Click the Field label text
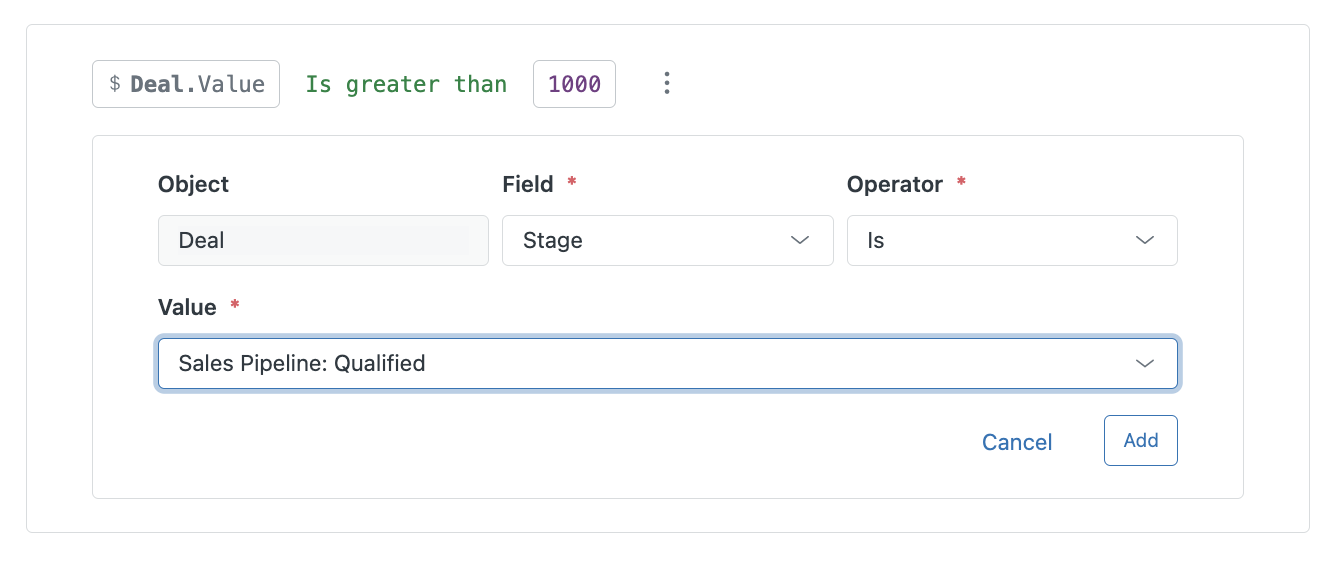The width and height of the screenshot is (1336, 564). [527, 185]
